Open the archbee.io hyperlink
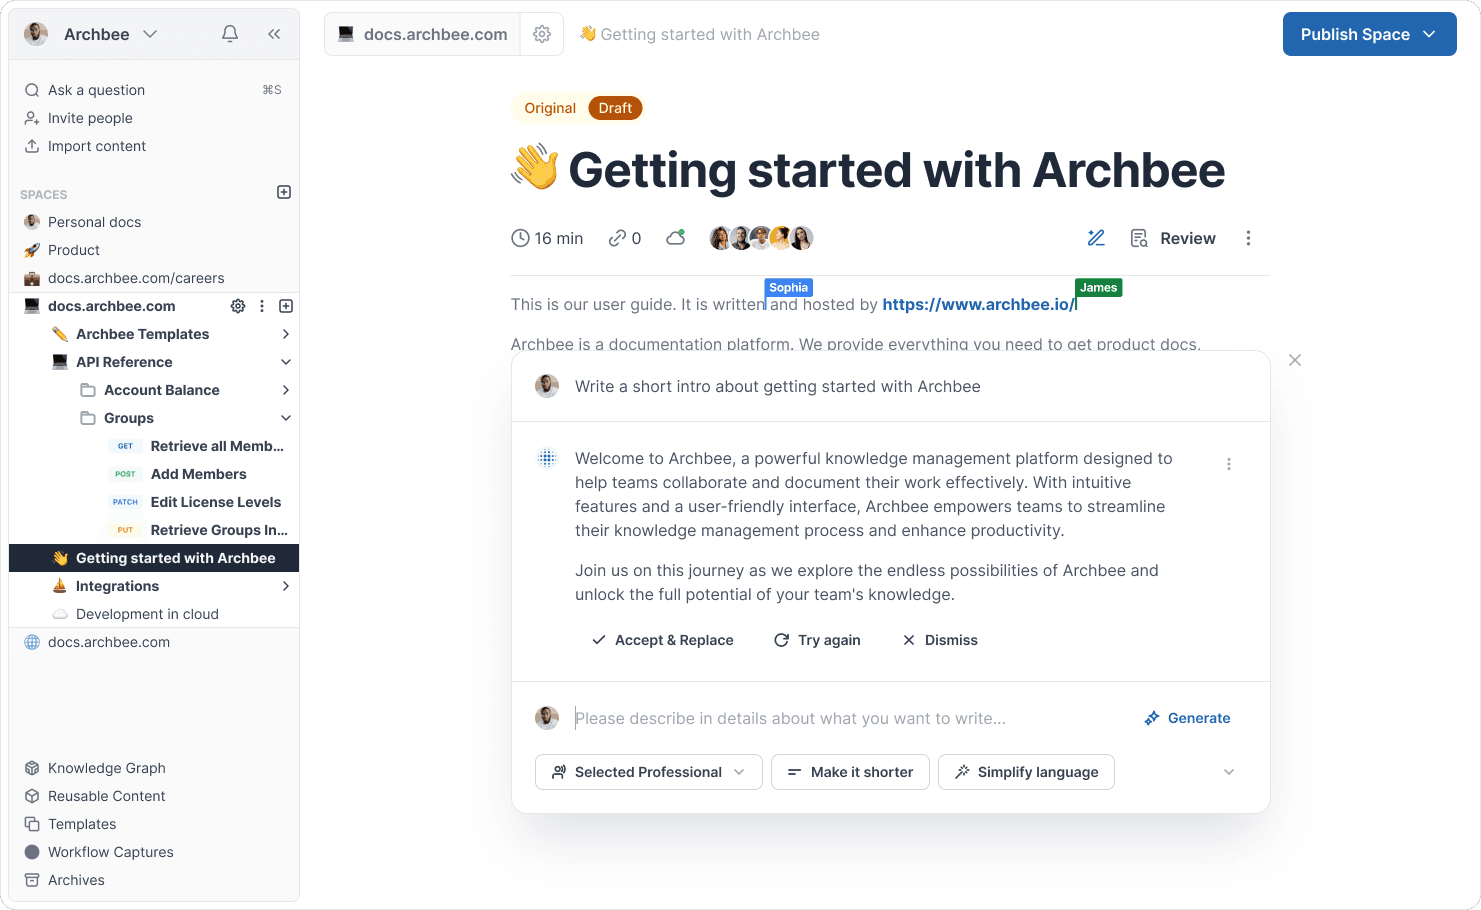Image resolution: width=1481 pixels, height=910 pixels. (x=977, y=305)
